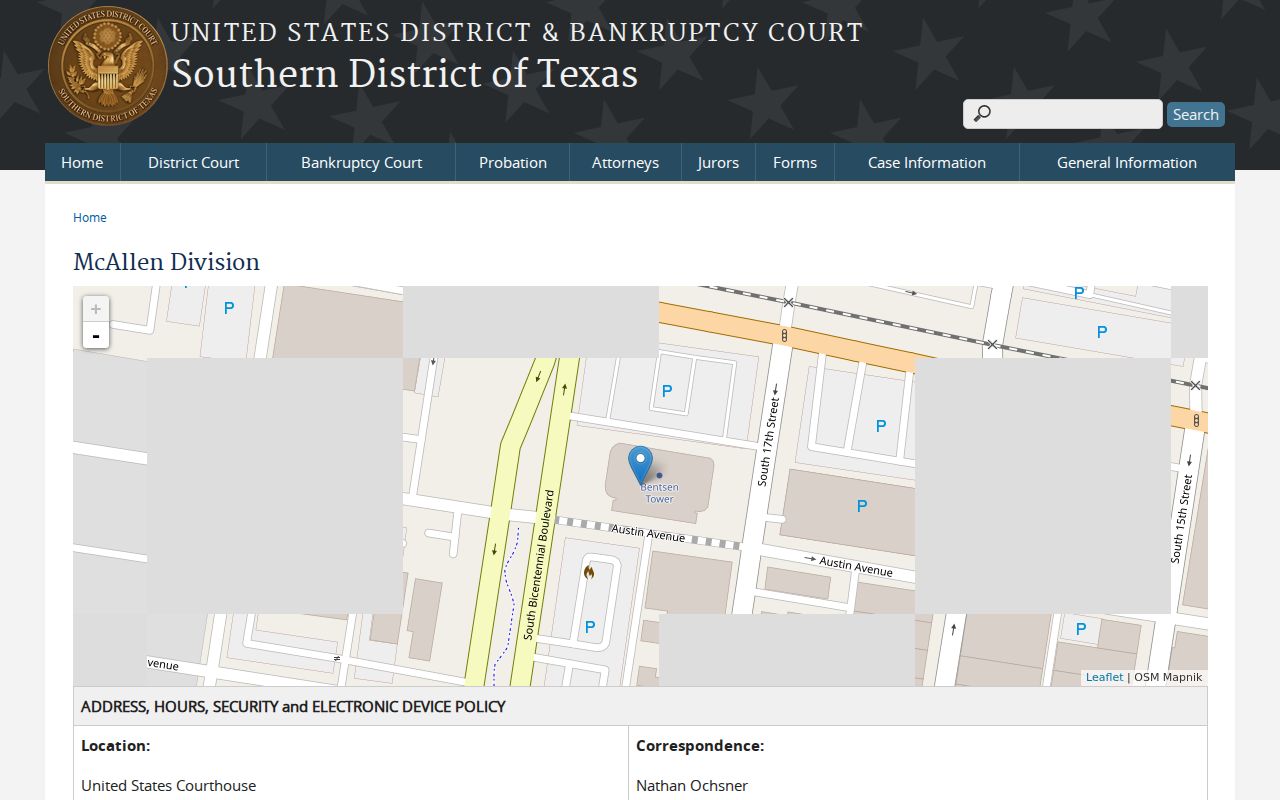Zoom in the map with the plus button
This screenshot has height=800, width=1280.
[96, 309]
